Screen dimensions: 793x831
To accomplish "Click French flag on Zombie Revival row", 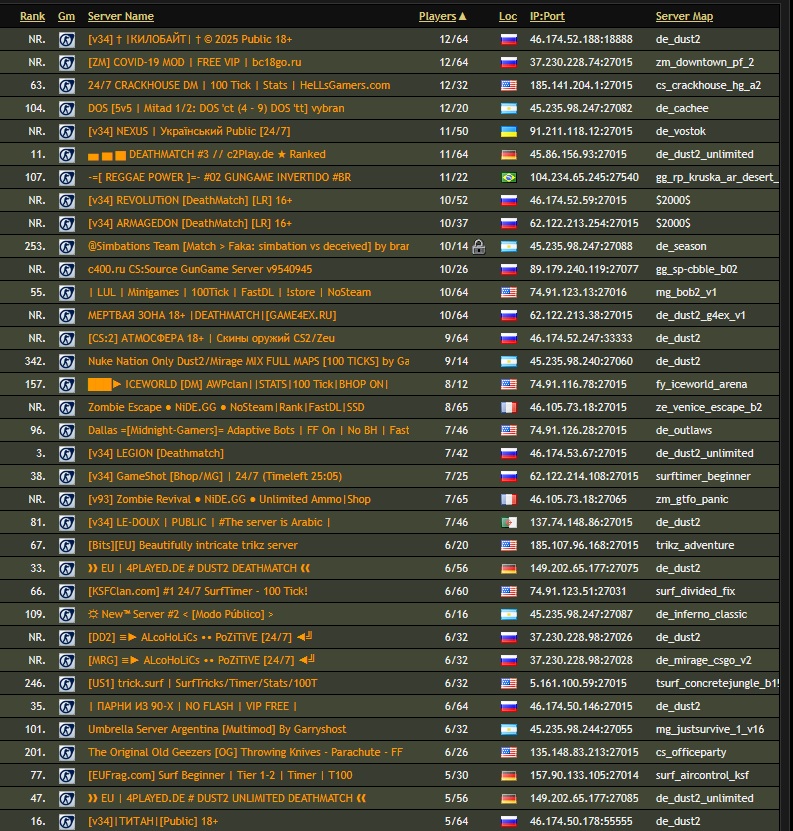I will coord(509,499).
